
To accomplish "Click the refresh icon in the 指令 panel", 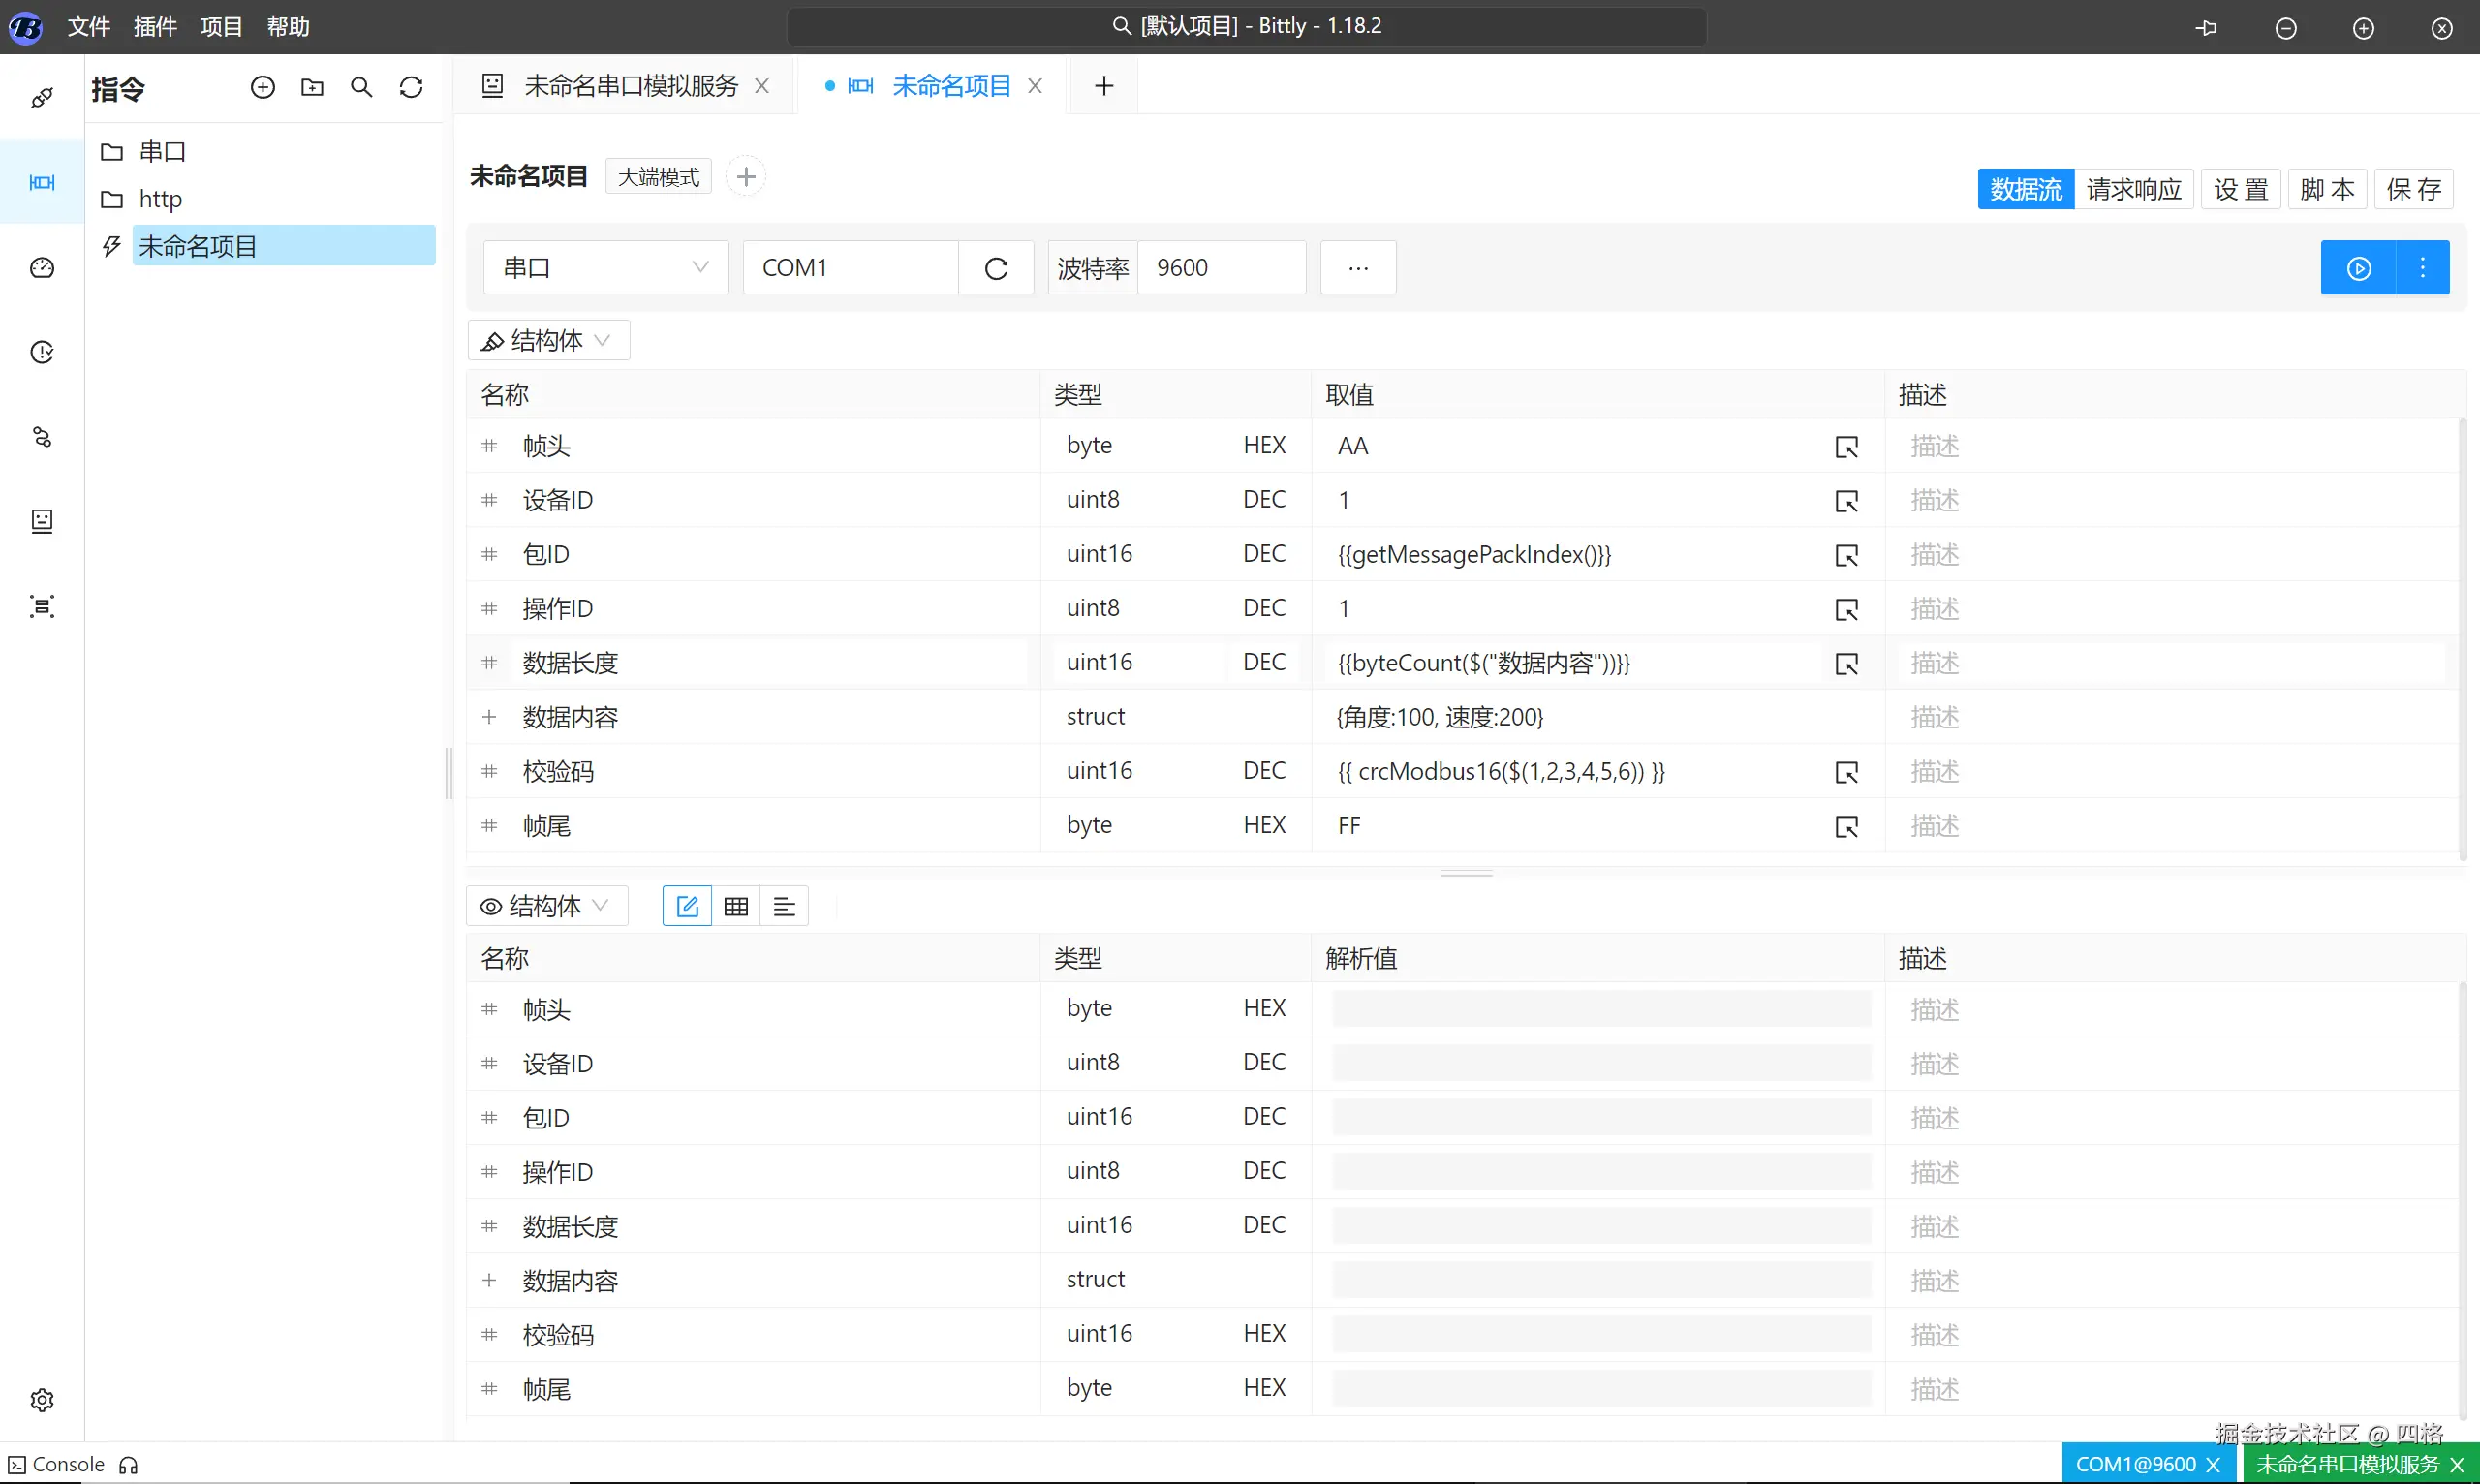I will [411, 88].
